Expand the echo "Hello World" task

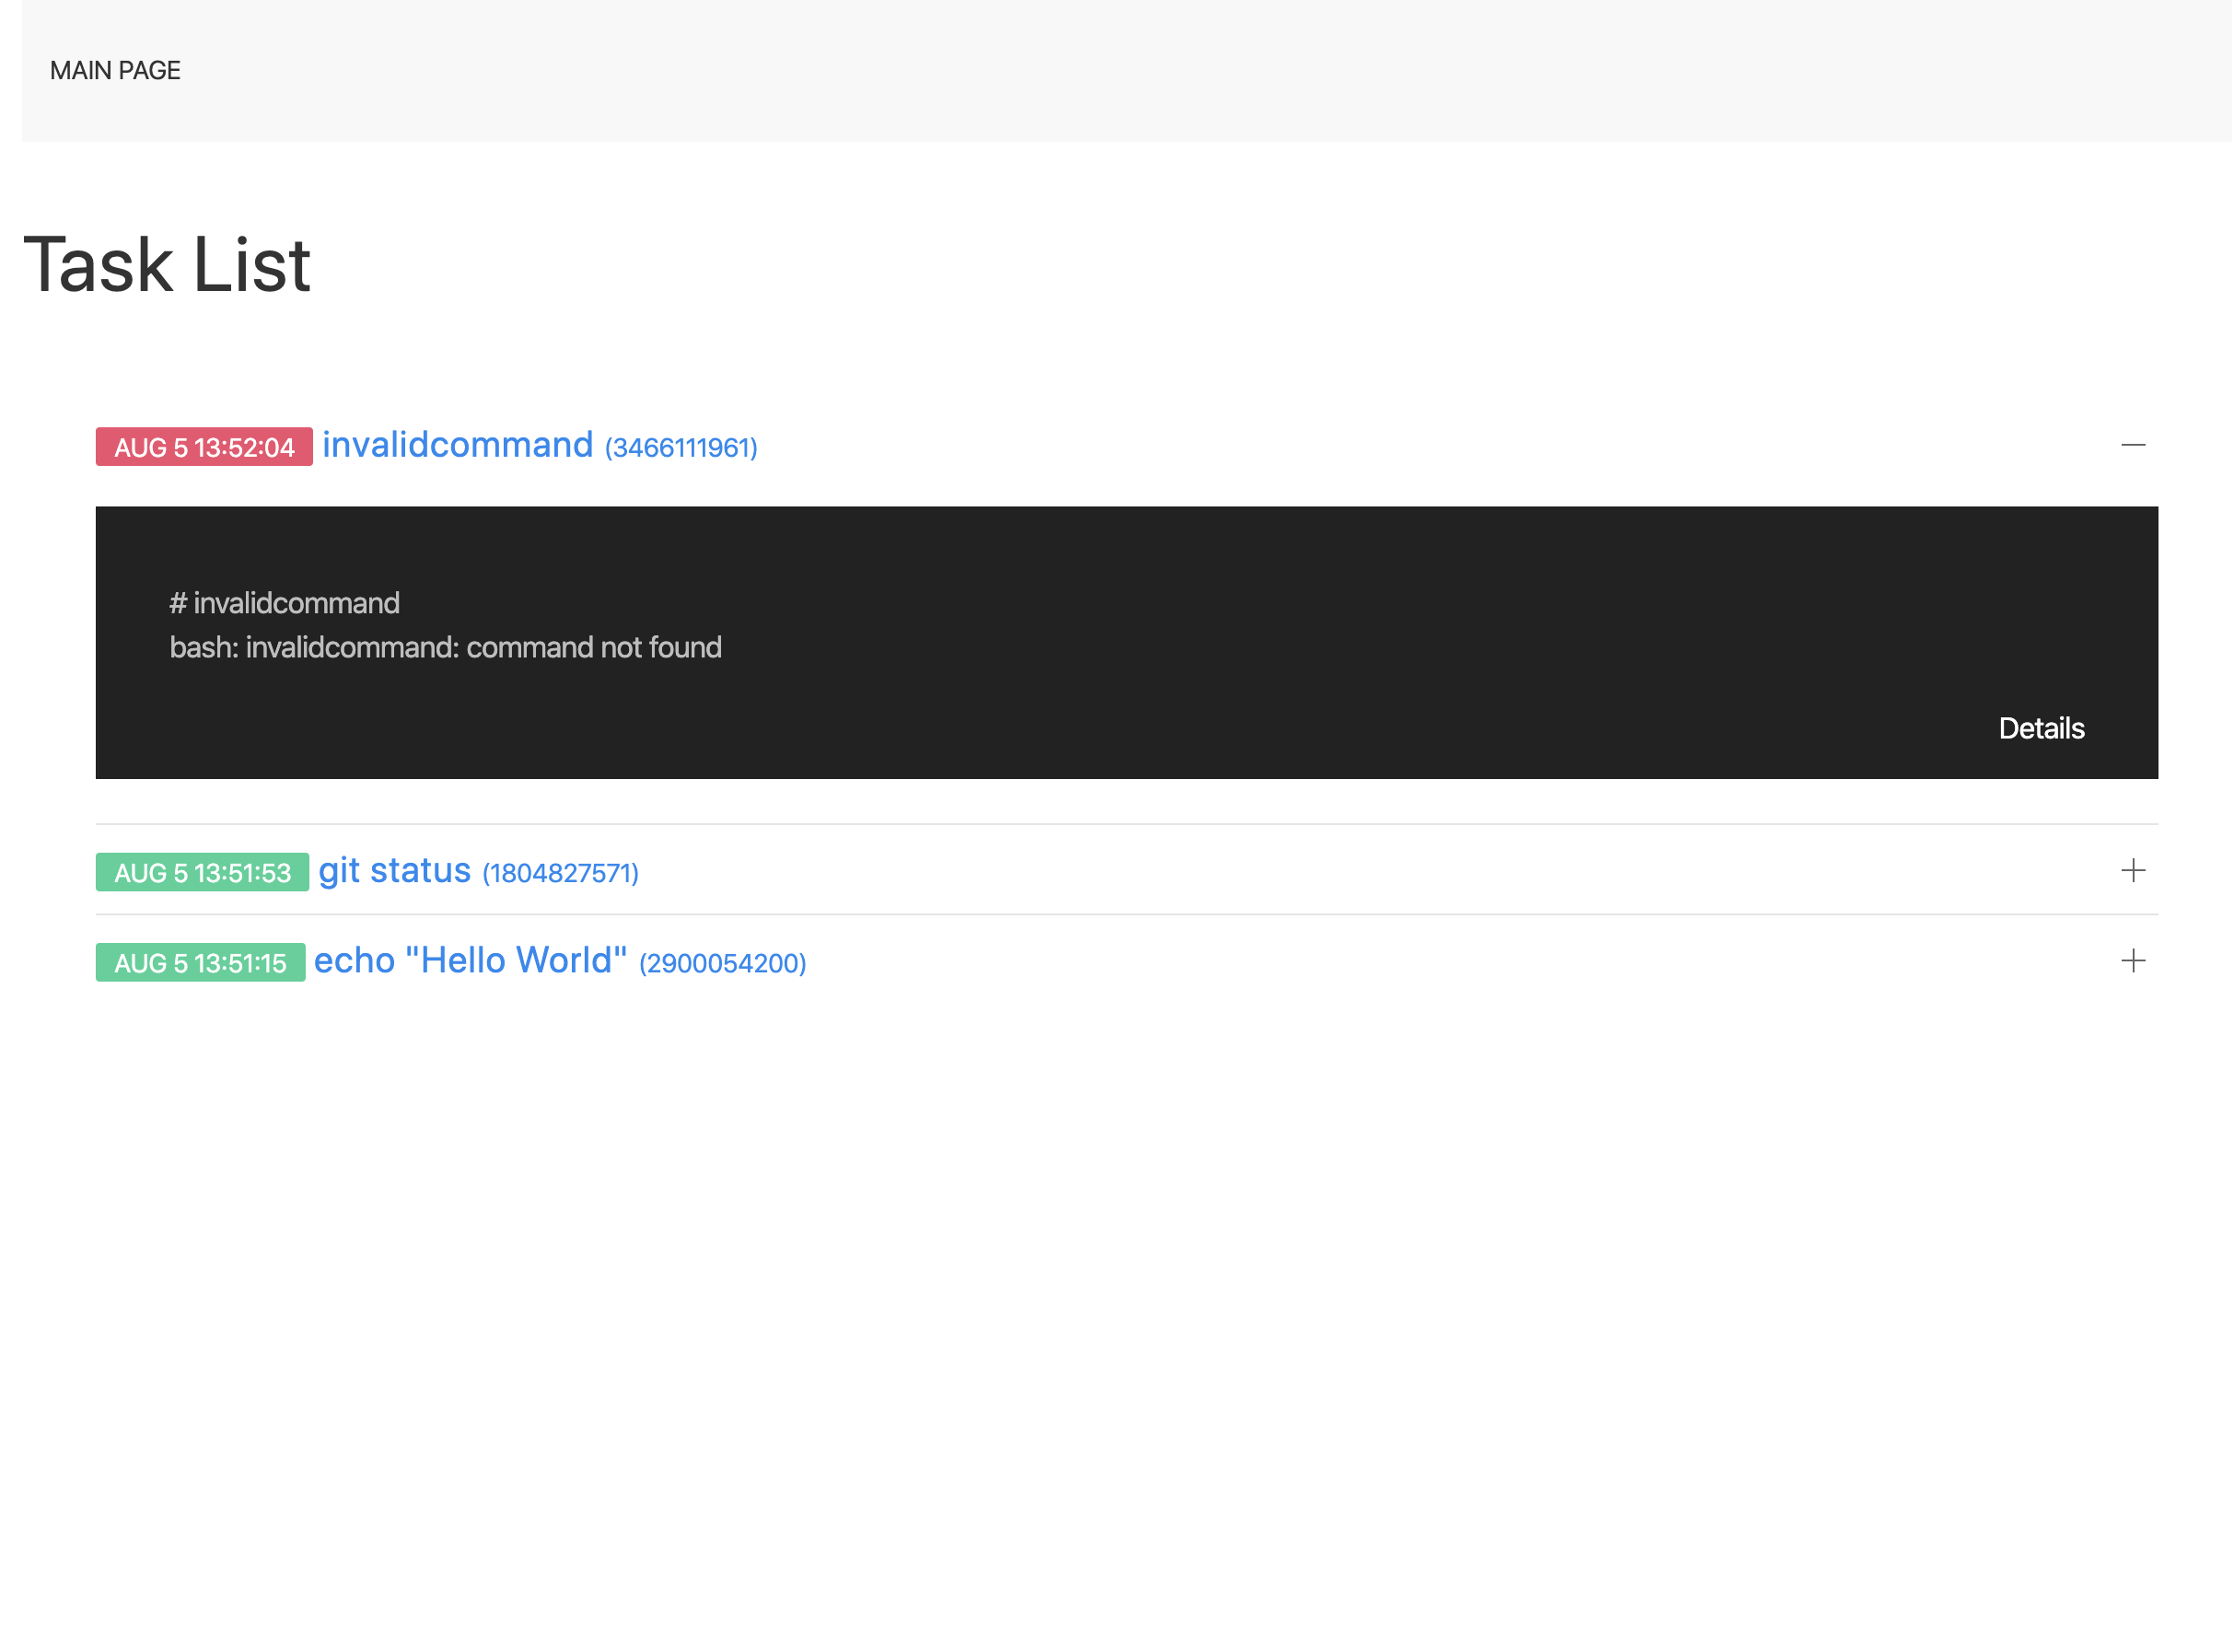click(x=2132, y=961)
